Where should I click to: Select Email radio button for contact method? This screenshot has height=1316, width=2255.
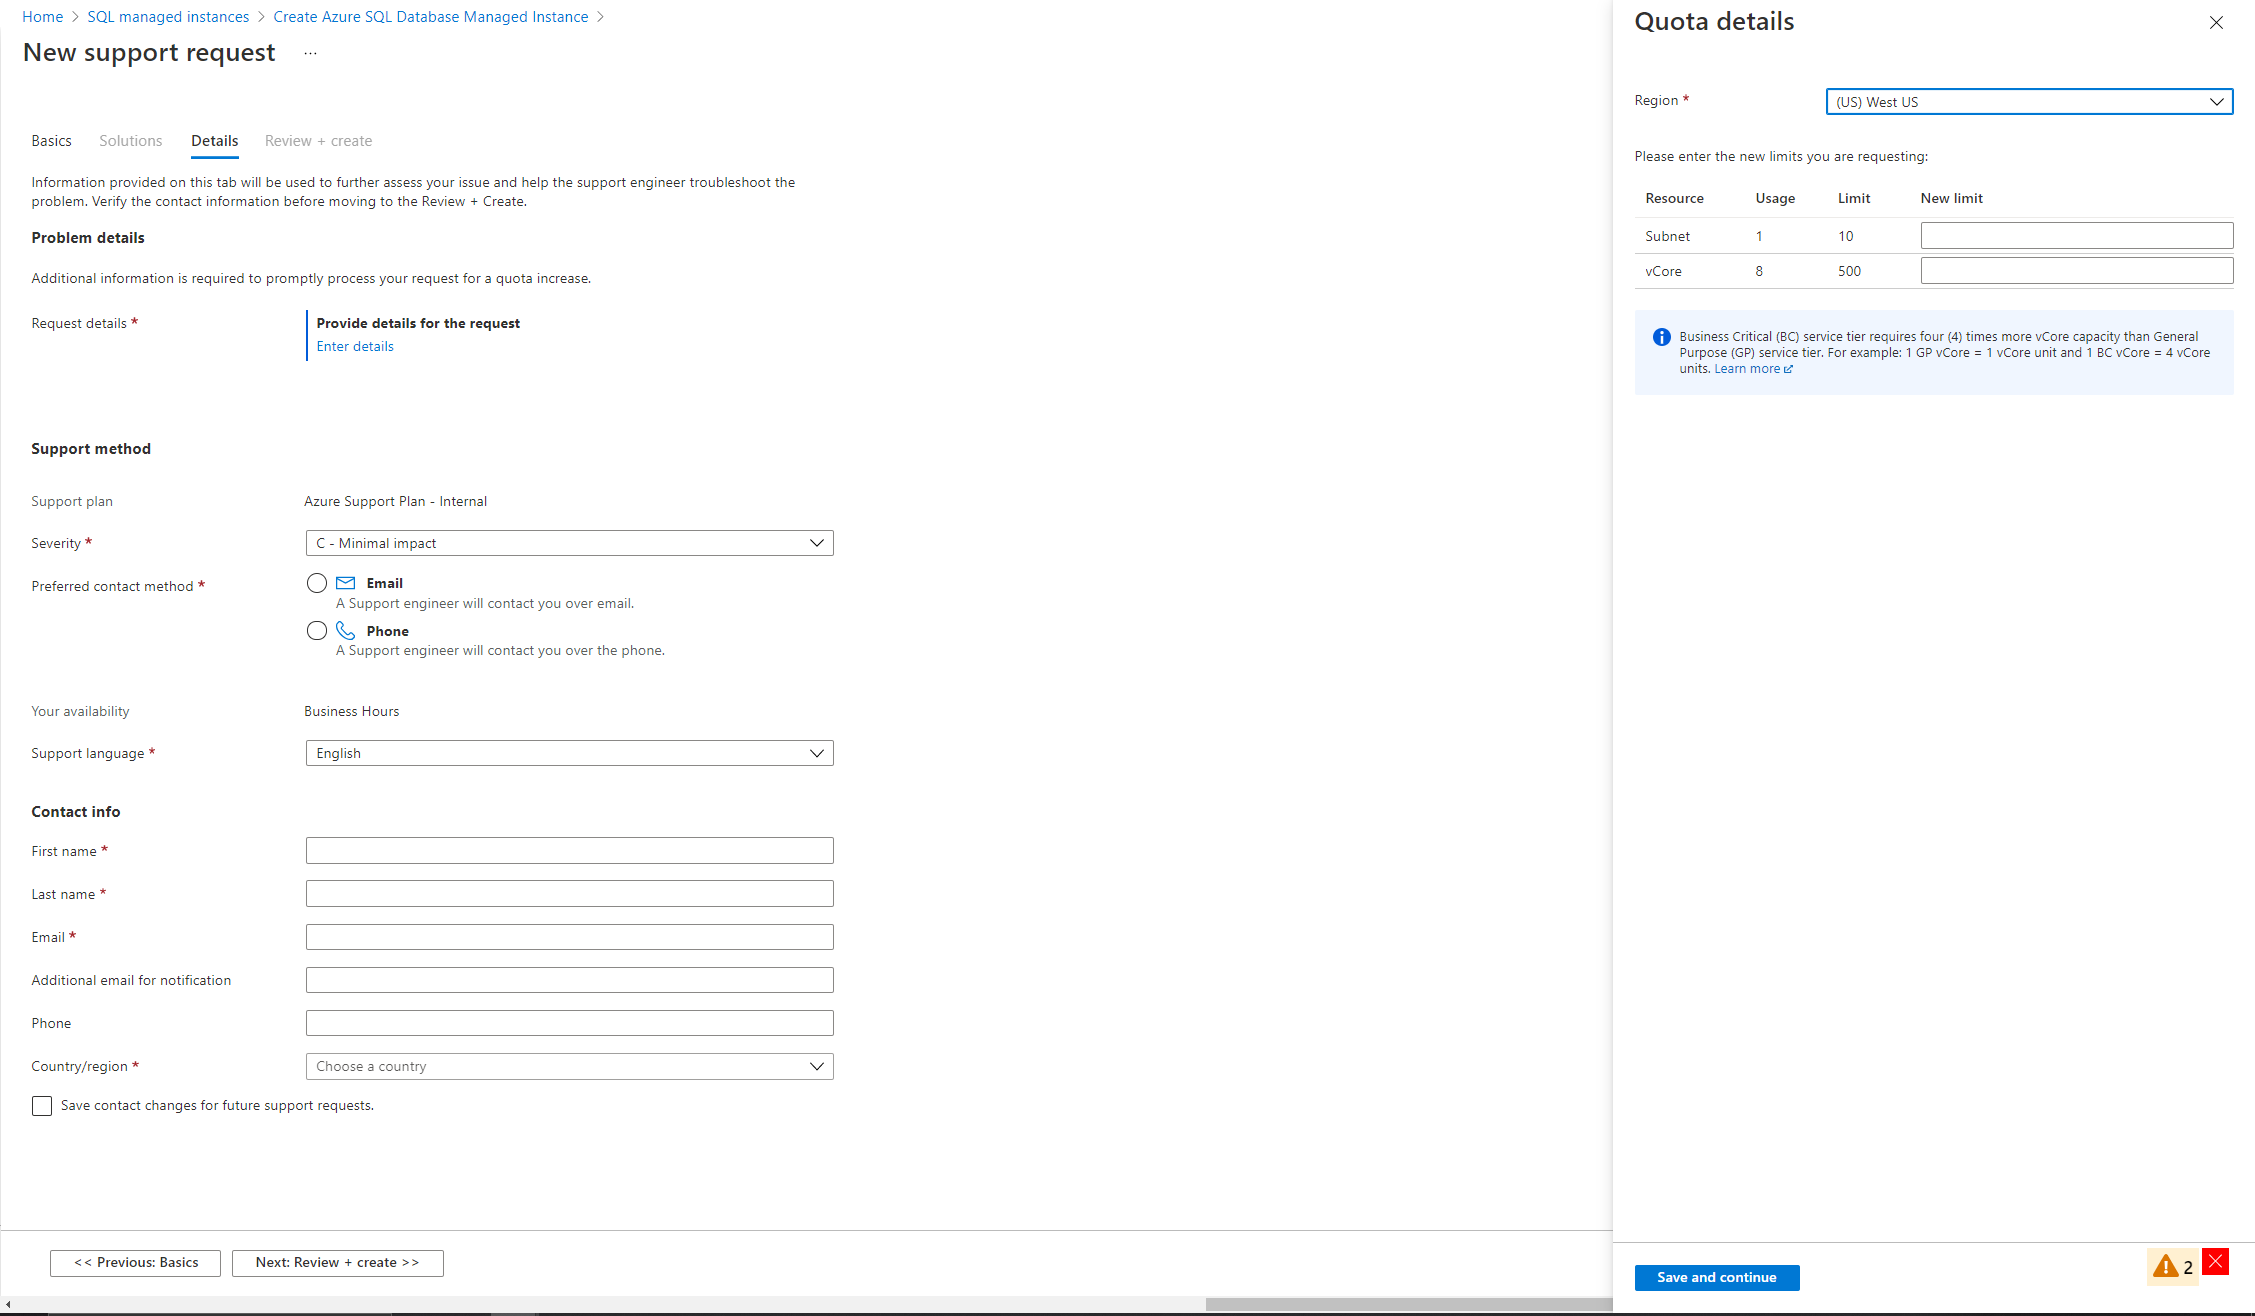(315, 583)
